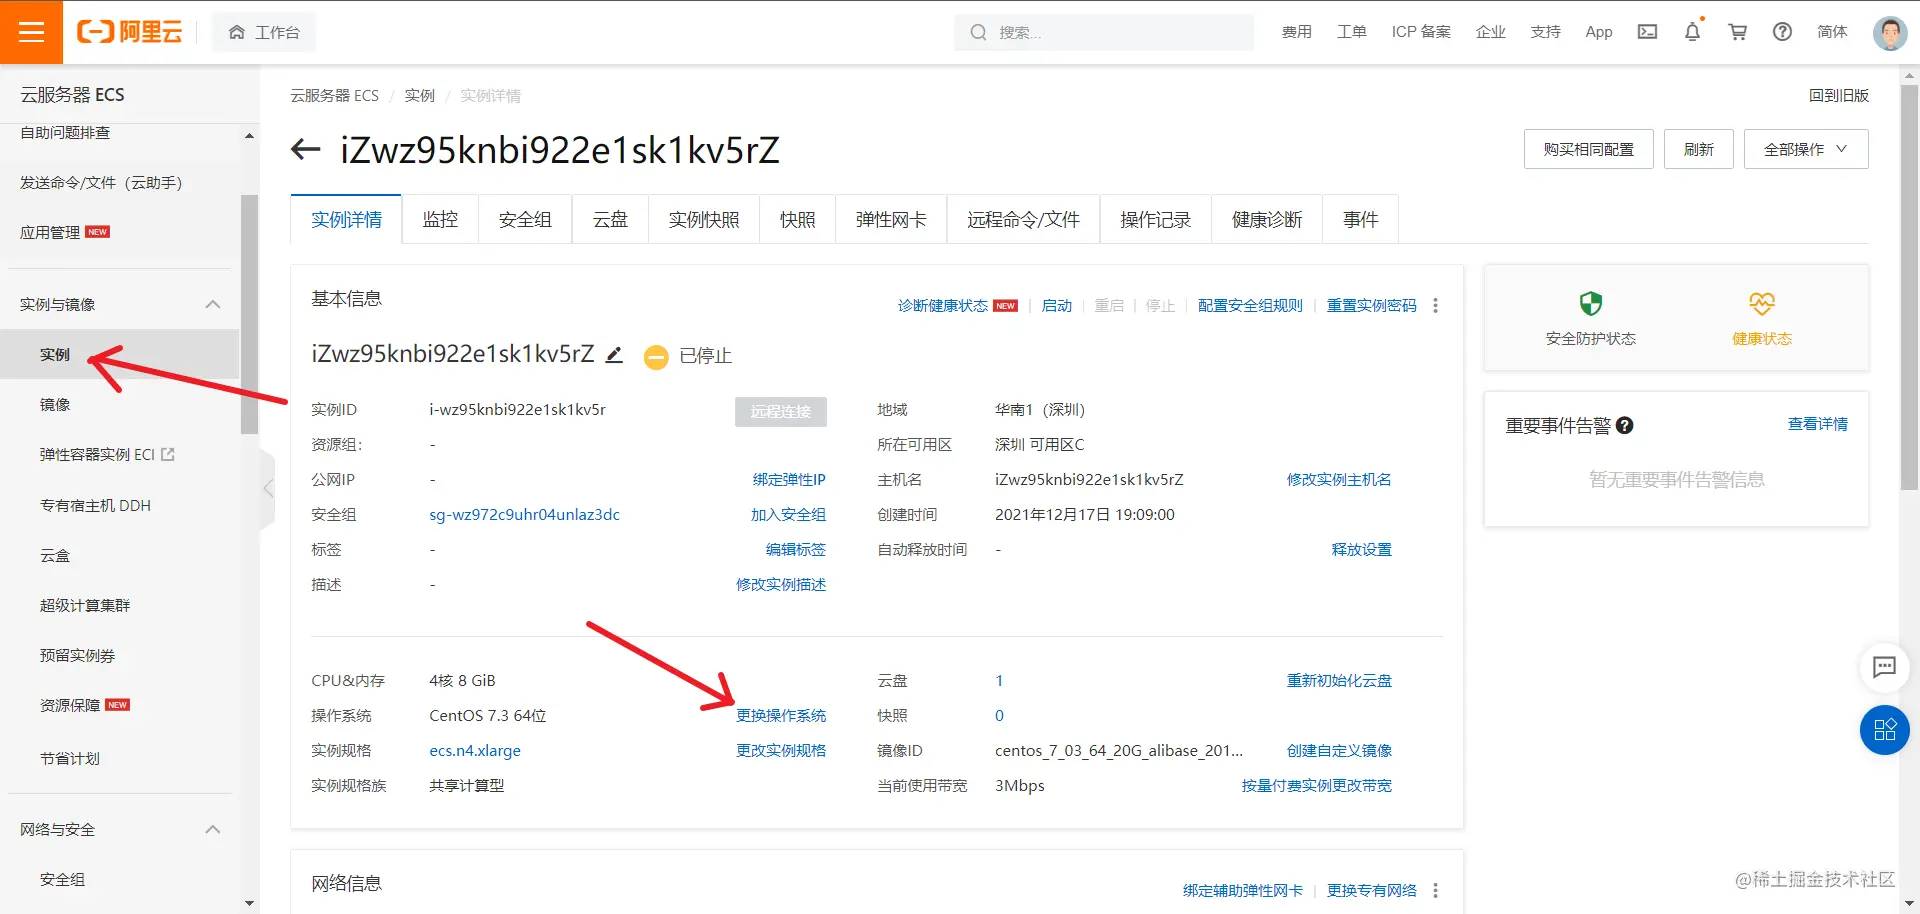Open the Cloud Shell terminal icon
The width and height of the screenshot is (1920, 914).
coord(1647,32)
